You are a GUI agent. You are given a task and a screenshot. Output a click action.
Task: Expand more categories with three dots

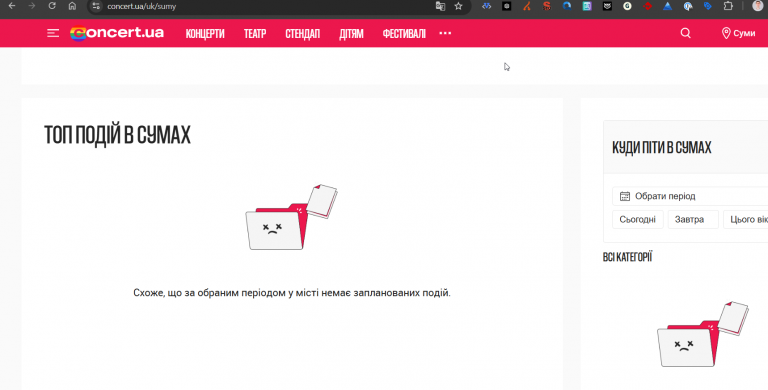[x=445, y=33]
